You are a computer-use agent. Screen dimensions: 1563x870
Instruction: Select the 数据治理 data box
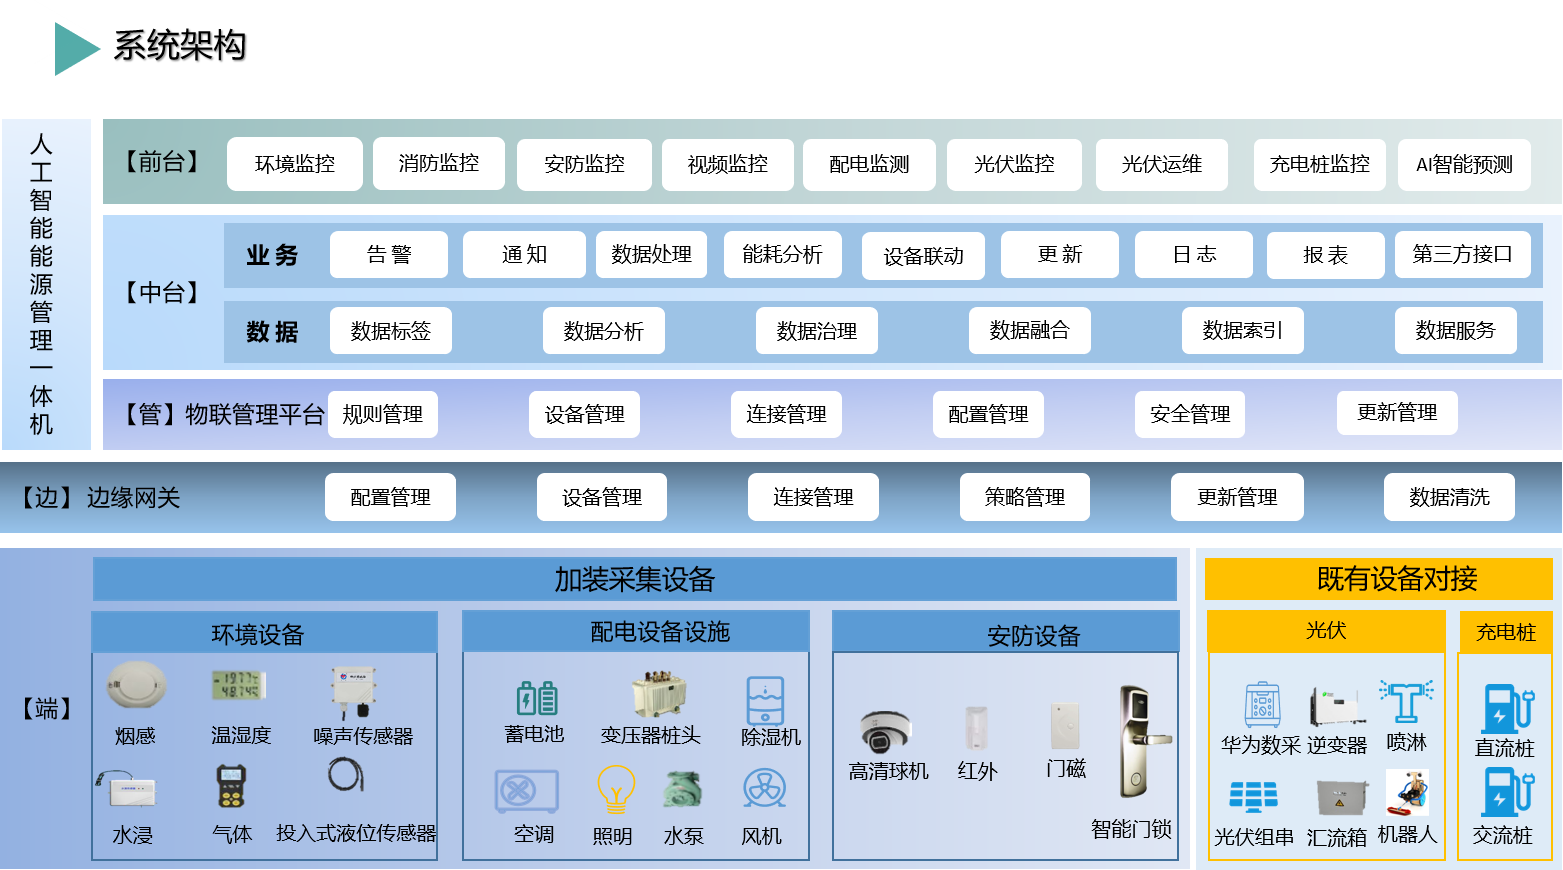point(816,331)
